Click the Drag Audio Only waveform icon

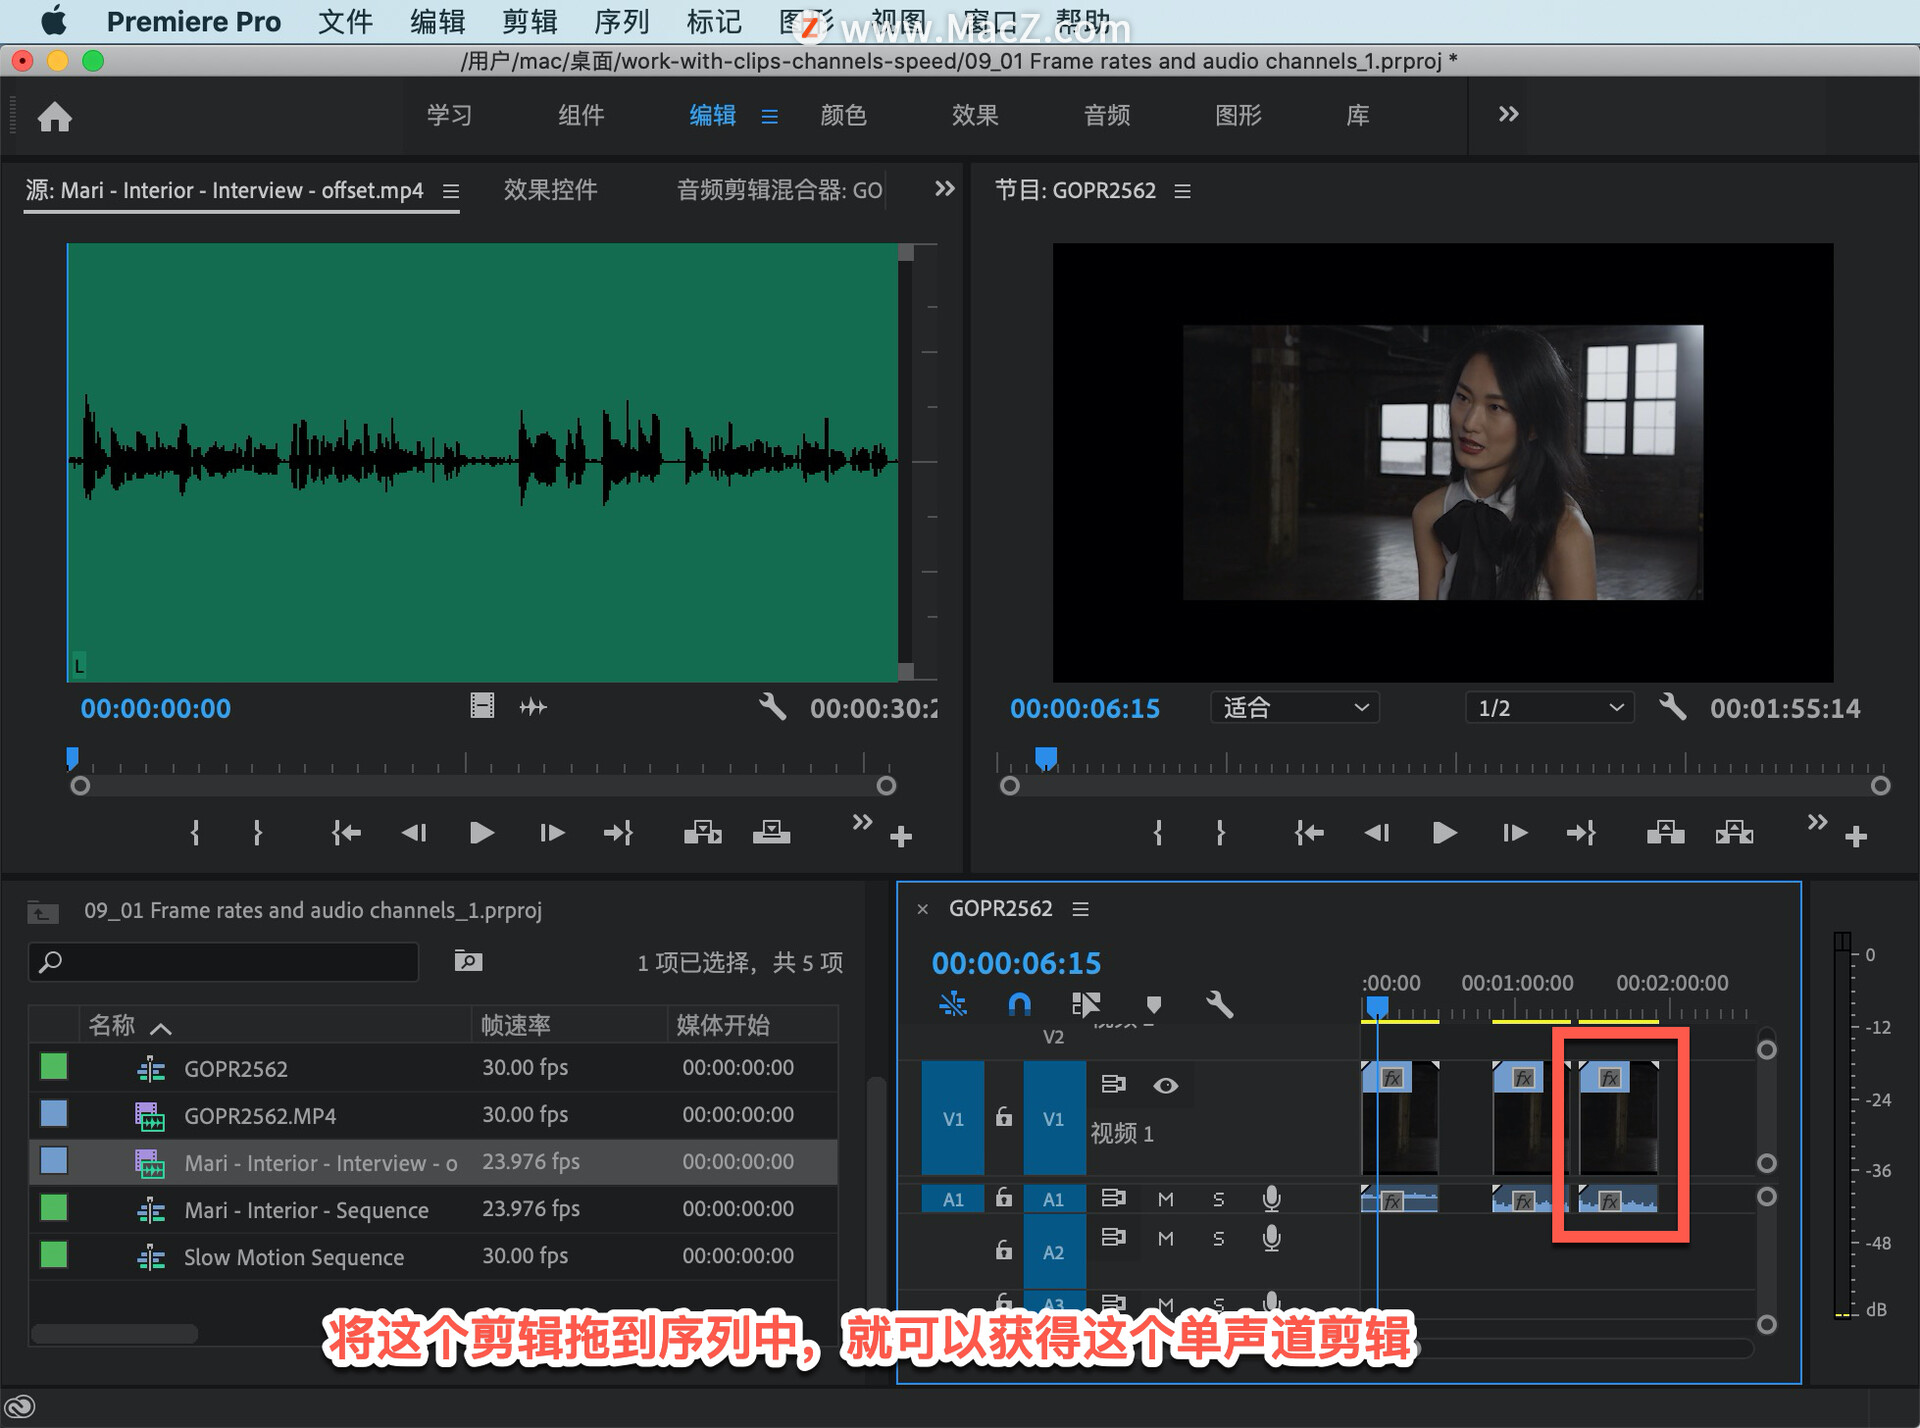[x=533, y=708]
